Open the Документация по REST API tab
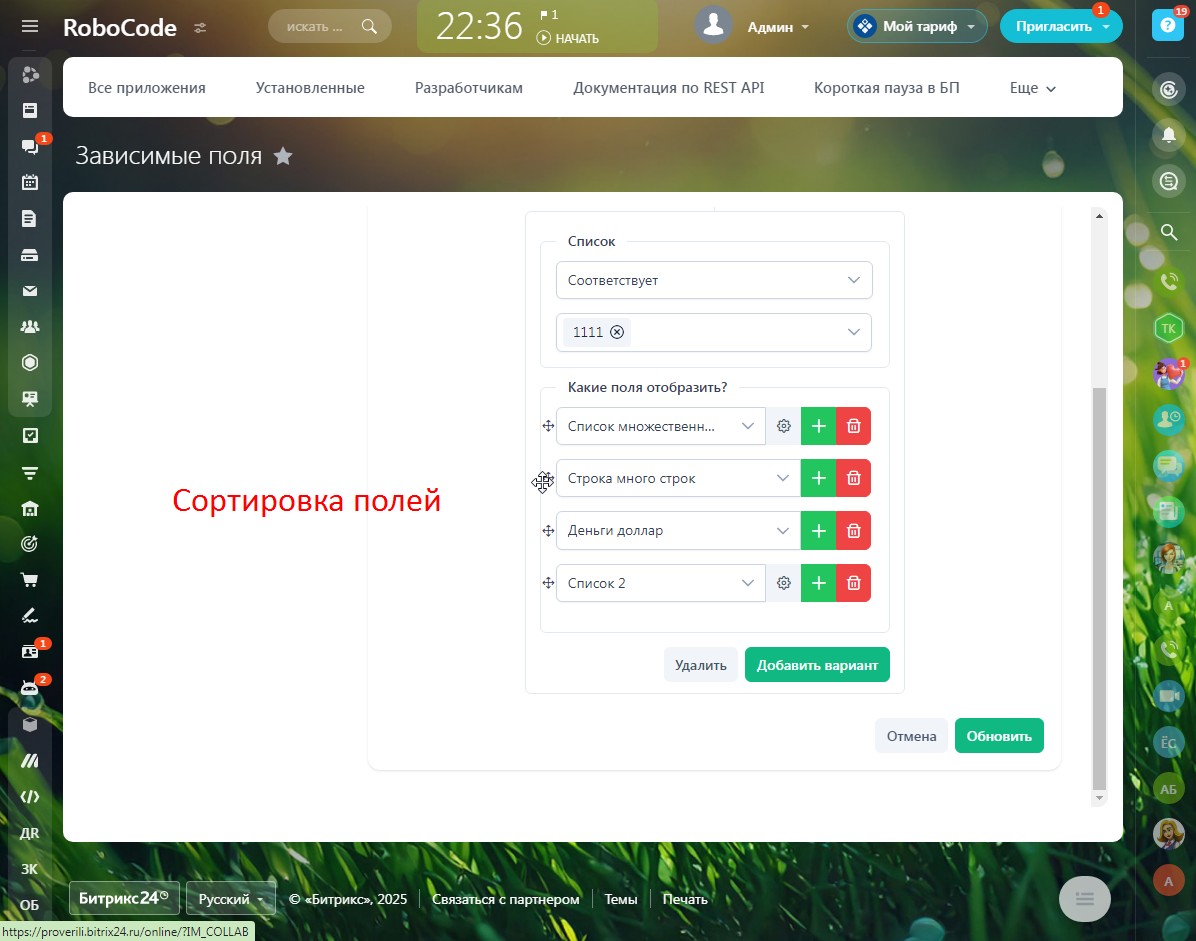This screenshot has height=941, width=1196. click(668, 88)
